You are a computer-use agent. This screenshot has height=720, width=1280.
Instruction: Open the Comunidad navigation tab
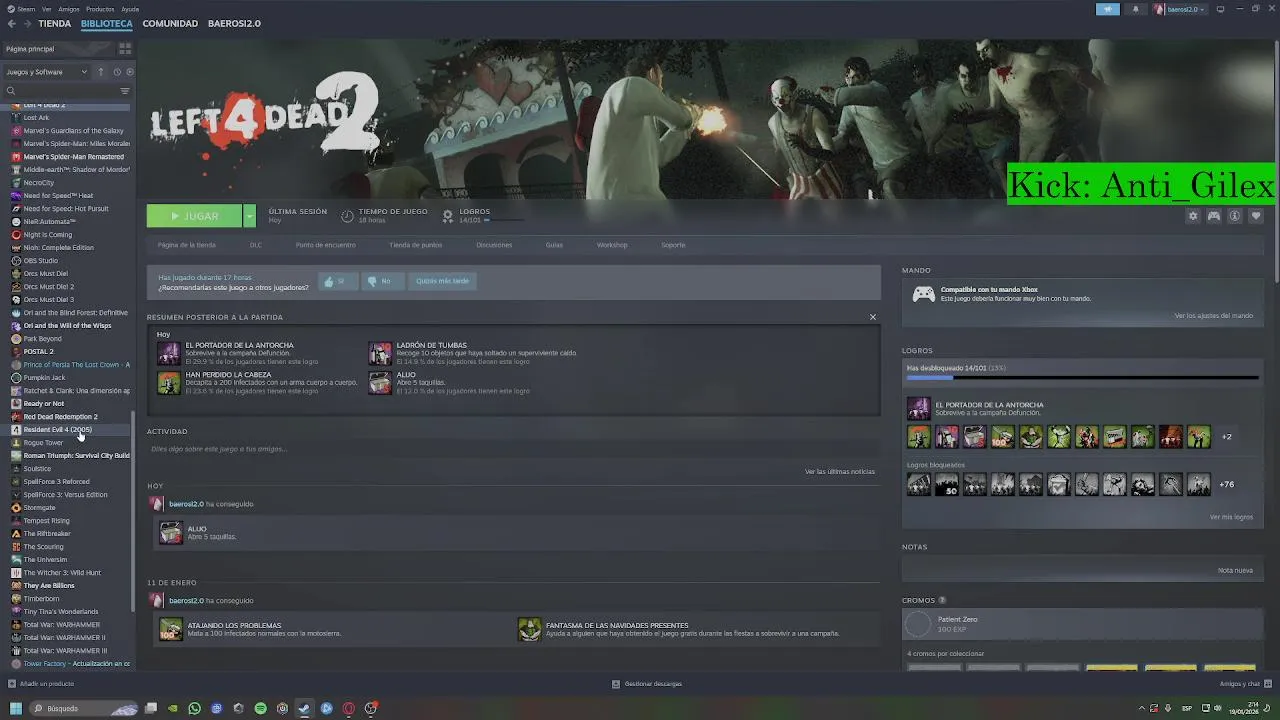170,23
